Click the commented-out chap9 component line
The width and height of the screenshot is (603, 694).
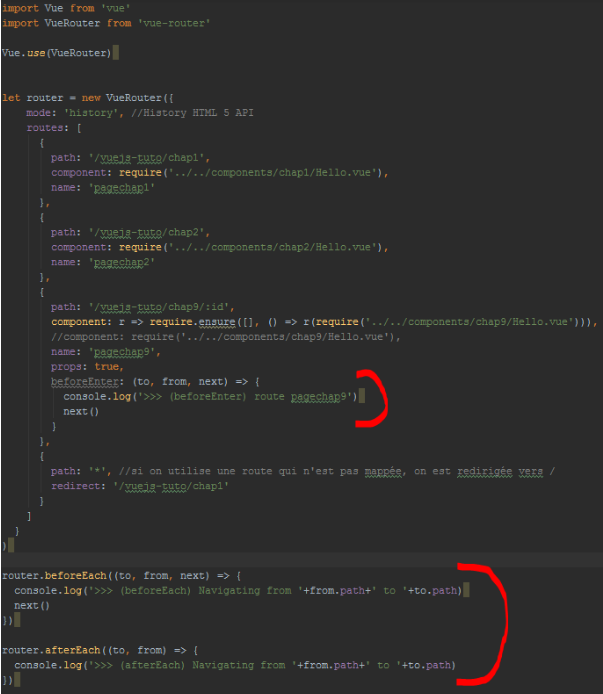point(226,337)
